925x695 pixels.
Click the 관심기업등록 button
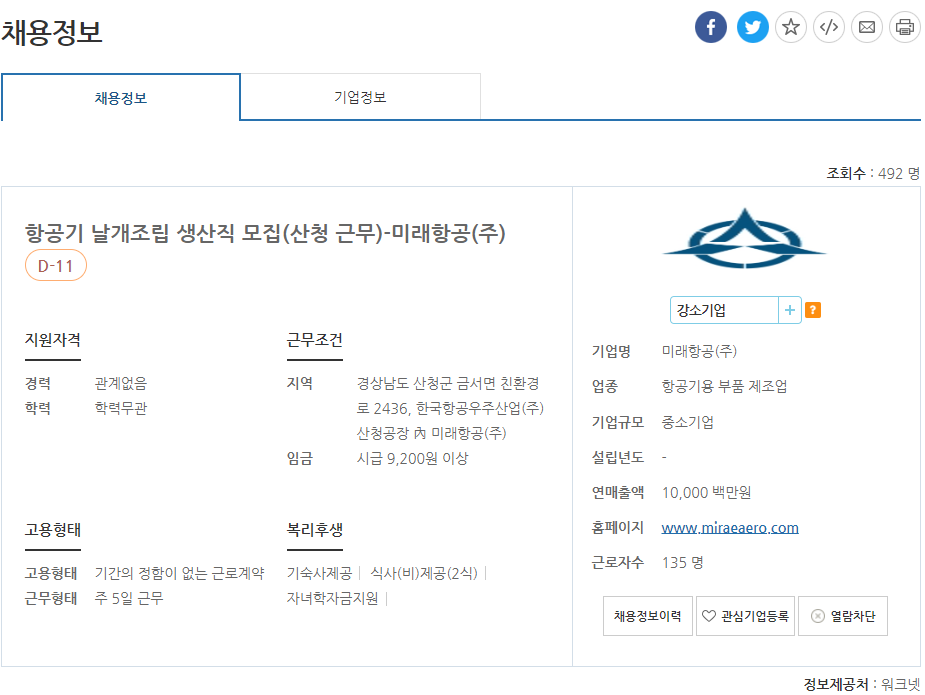(746, 616)
